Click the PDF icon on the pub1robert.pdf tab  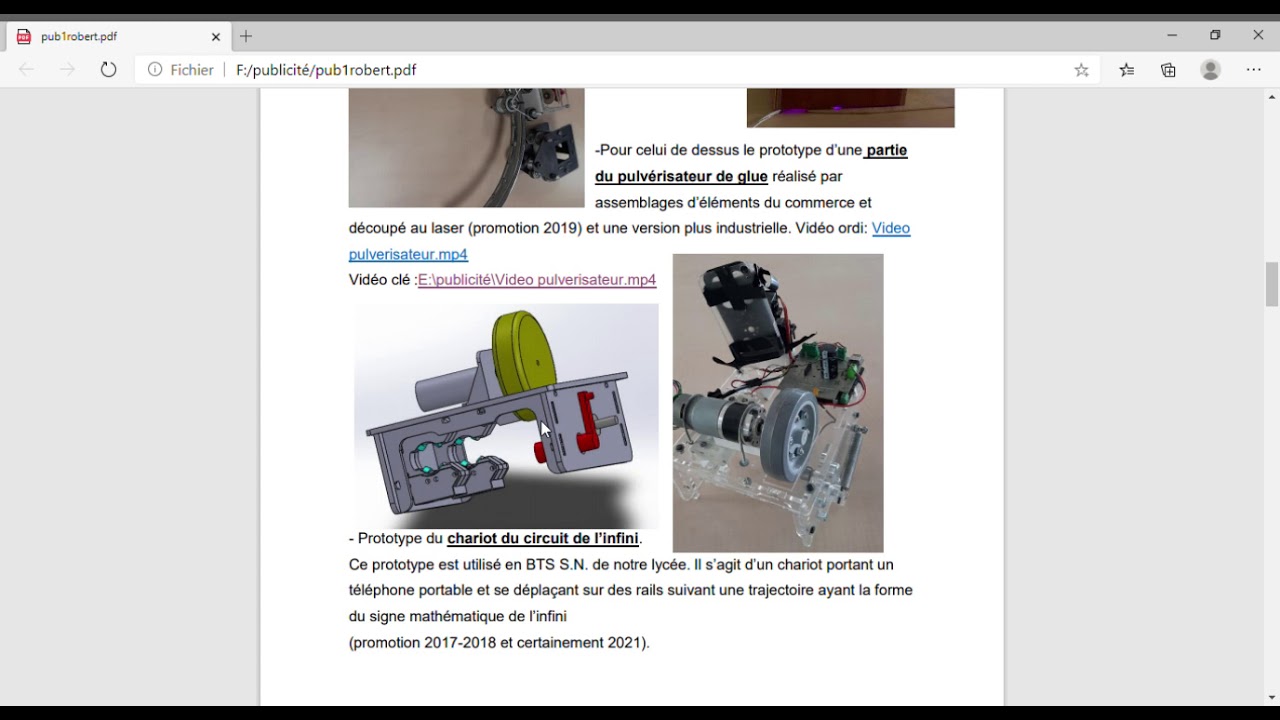24,36
